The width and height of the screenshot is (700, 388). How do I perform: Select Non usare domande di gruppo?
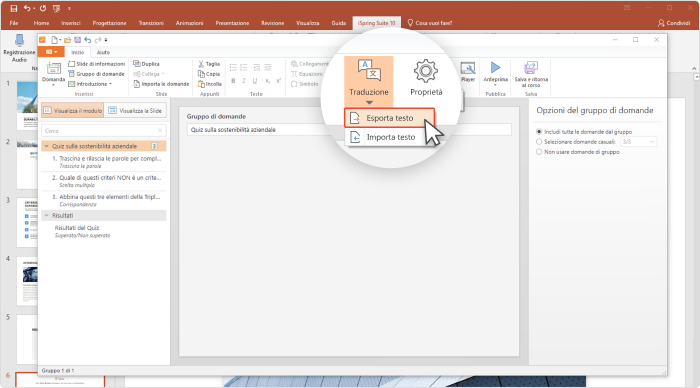click(x=539, y=152)
